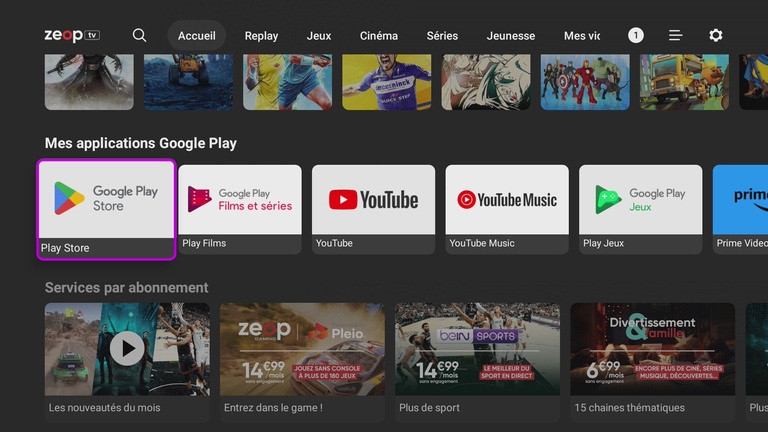
Task: Open the menu list icon
Action: coord(675,35)
